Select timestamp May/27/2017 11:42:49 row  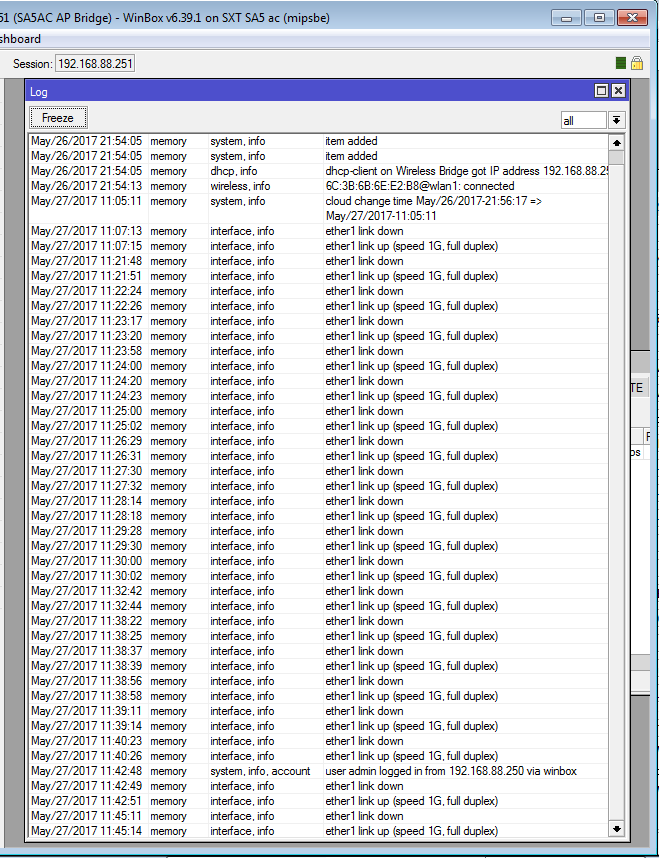coord(319,786)
